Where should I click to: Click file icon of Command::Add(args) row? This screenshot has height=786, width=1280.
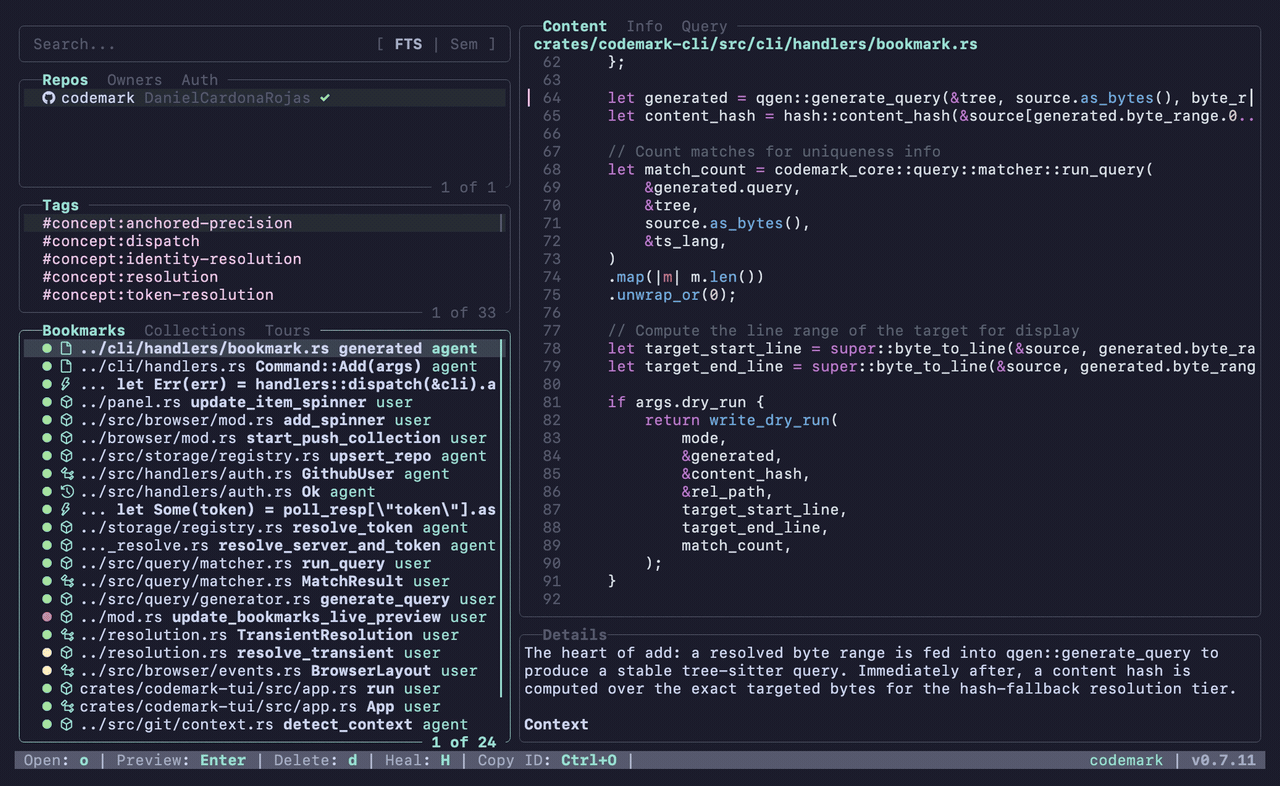click(66, 366)
